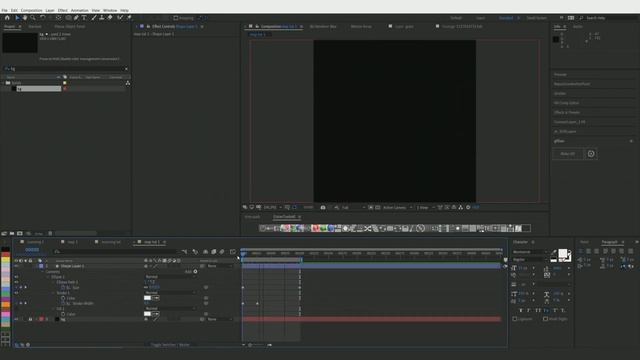Screen dimensions: 640x360
Task: Switch to the Paragraph panel tab
Action: [x=609, y=242]
